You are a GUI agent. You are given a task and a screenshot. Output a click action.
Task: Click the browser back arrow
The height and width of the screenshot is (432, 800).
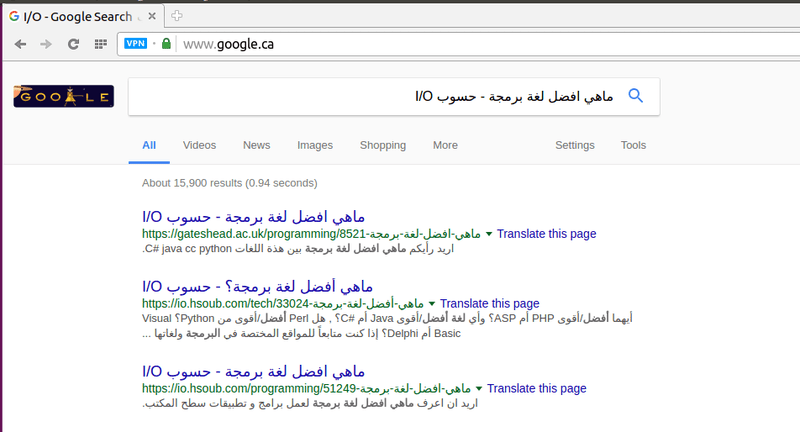[x=20, y=44]
